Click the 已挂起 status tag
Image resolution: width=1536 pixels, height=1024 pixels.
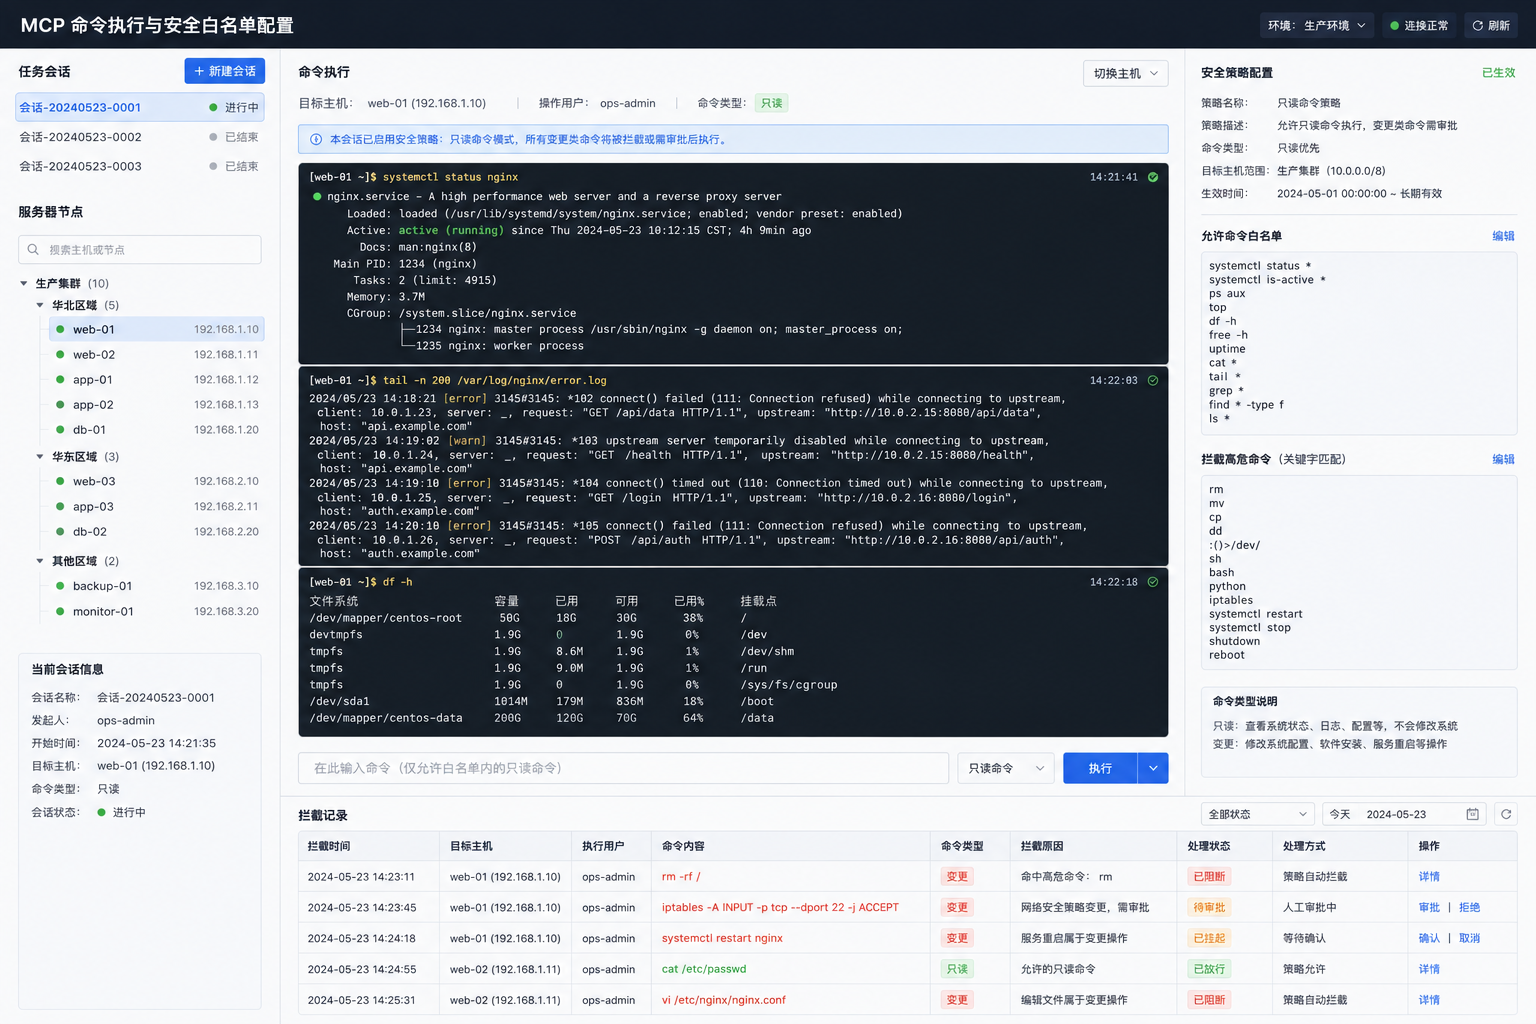click(x=1209, y=939)
